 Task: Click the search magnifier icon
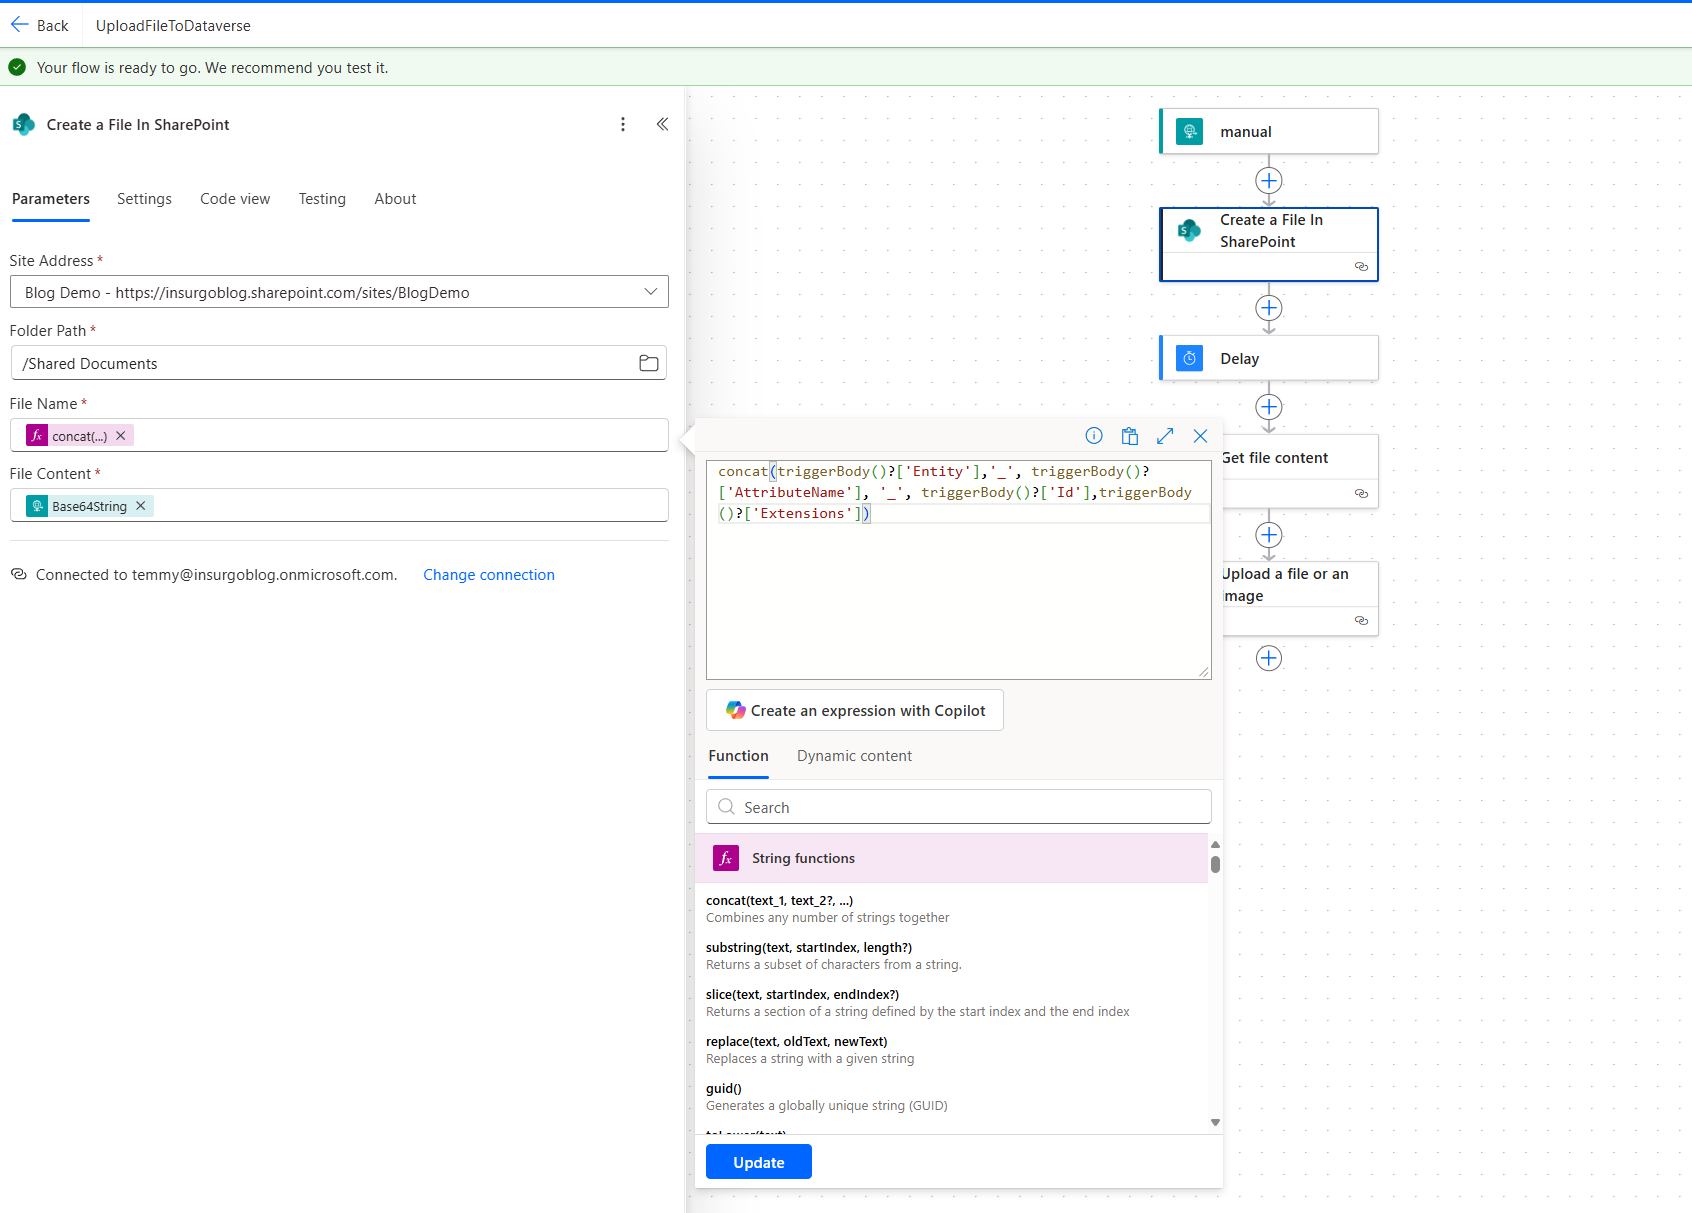pos(727,807)
